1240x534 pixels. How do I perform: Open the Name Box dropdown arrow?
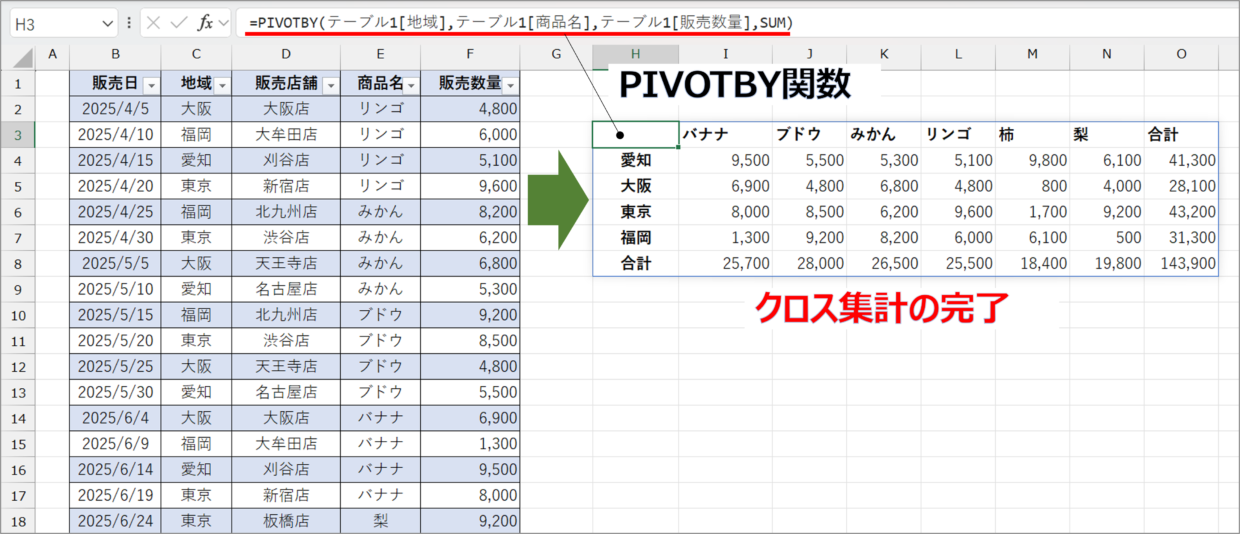[x=107, y=22]
